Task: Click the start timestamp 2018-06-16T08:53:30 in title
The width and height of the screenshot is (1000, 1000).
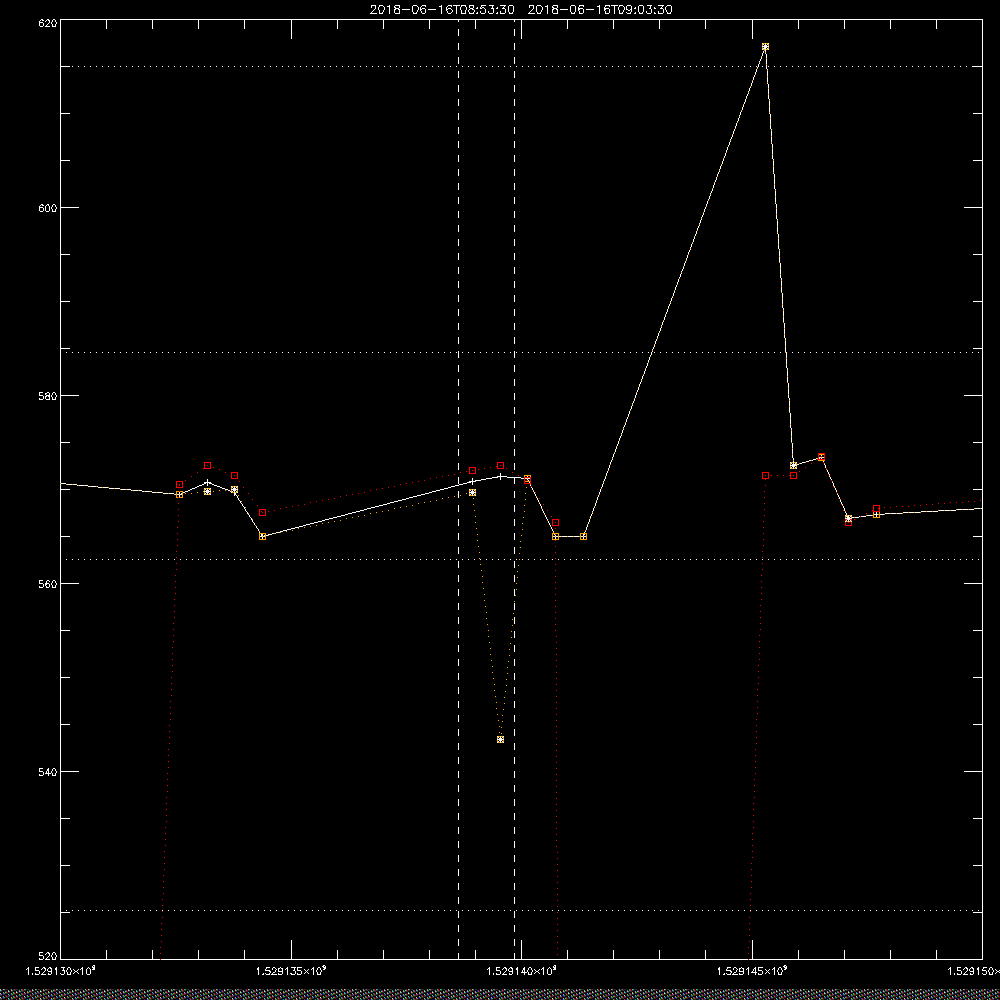Action: point(442,10)
